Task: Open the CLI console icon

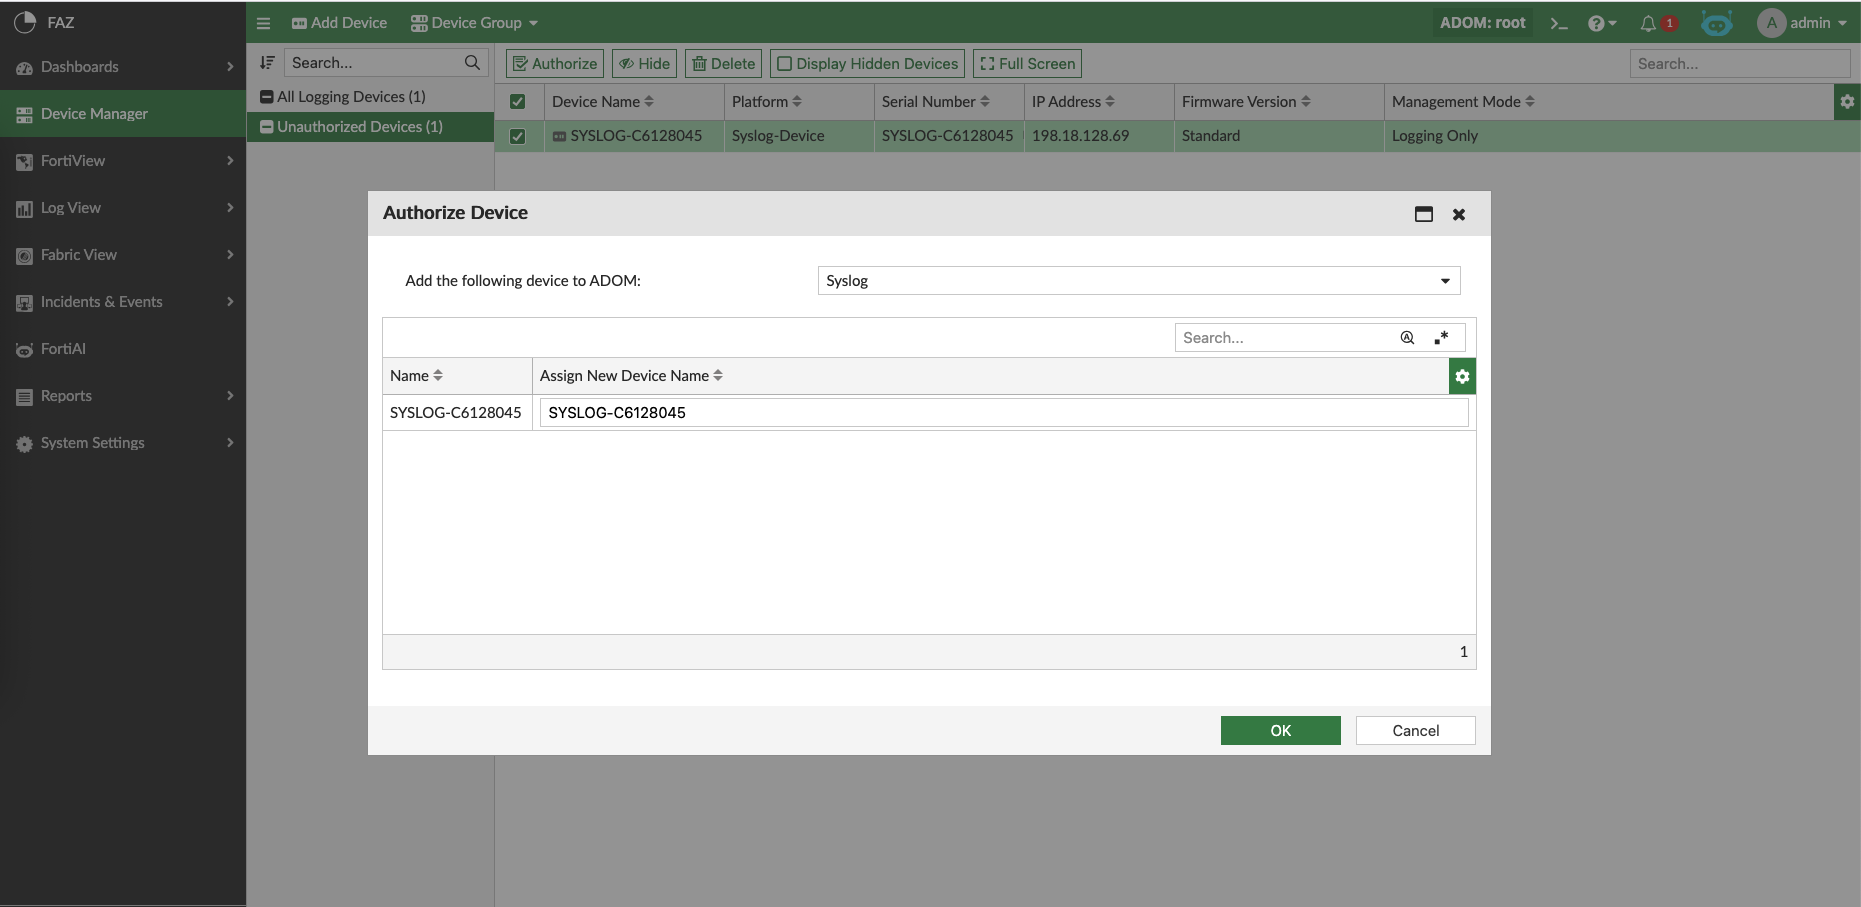Action: pos(1558,23)
